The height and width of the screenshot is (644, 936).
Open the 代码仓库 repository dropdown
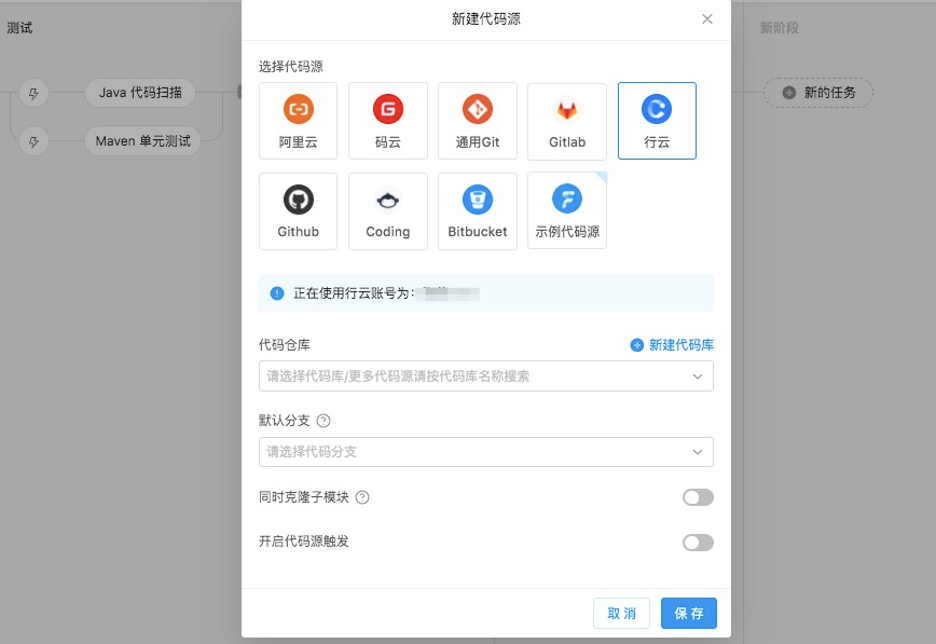click(x=486, y=376)
